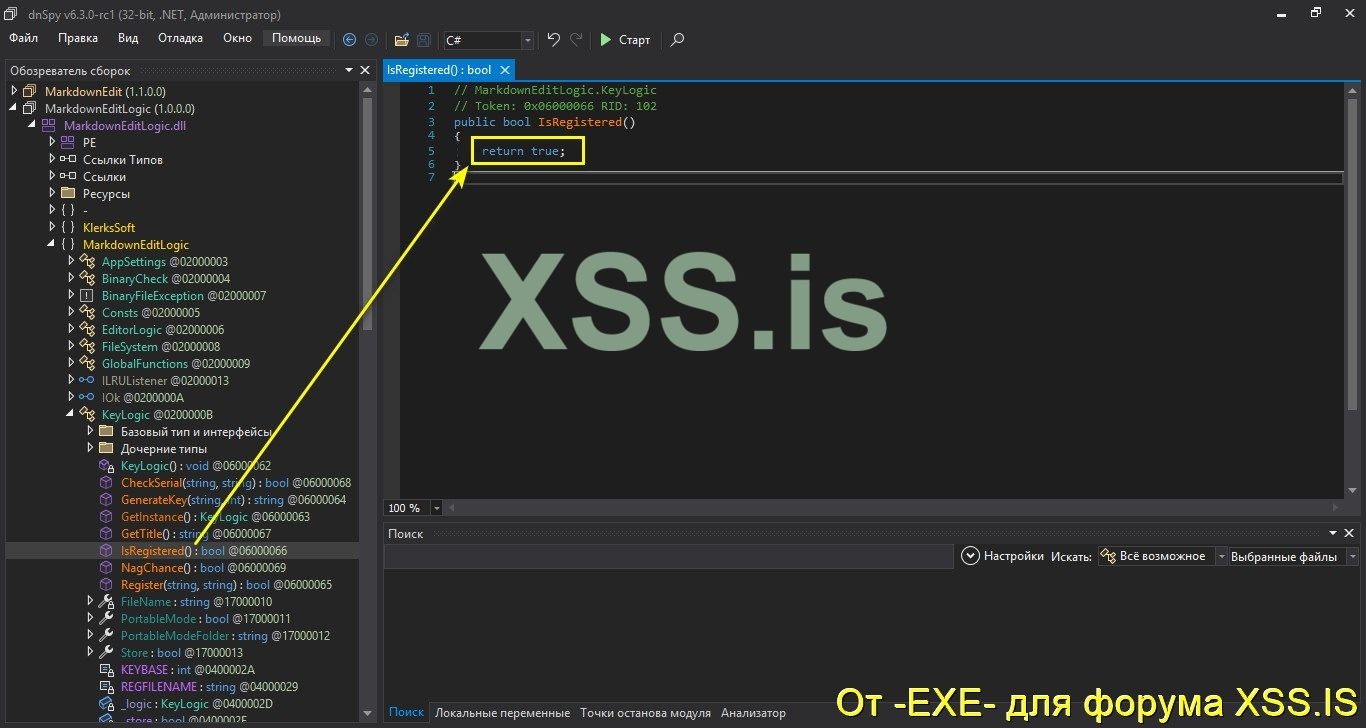Click the Start debugging icon
Screen dimensions: 1366x728
click(607, 40)
